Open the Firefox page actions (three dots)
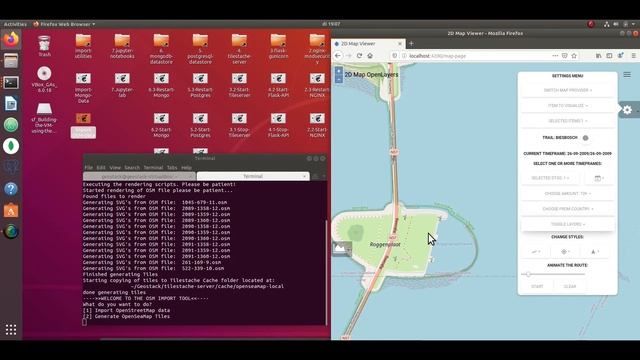The height and width of the screenshot is (360, 640). [x=555, y=56]
